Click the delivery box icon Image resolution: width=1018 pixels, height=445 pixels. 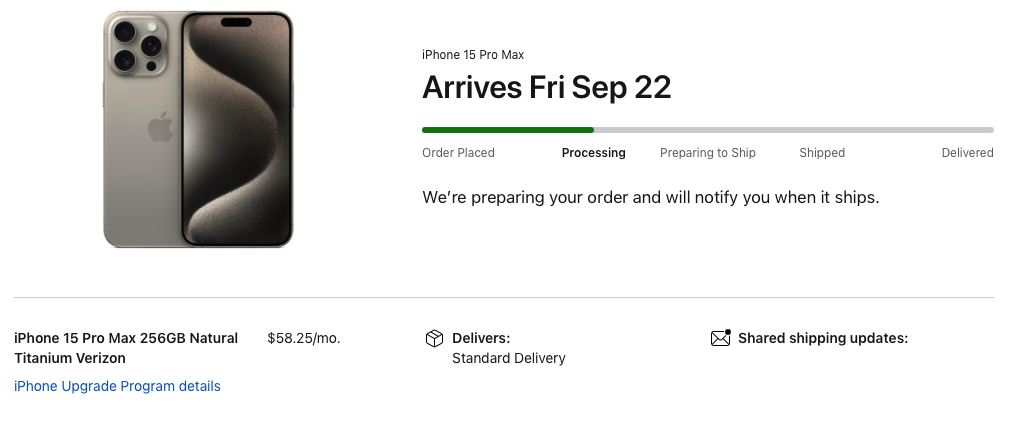click(x=434, y=339)
